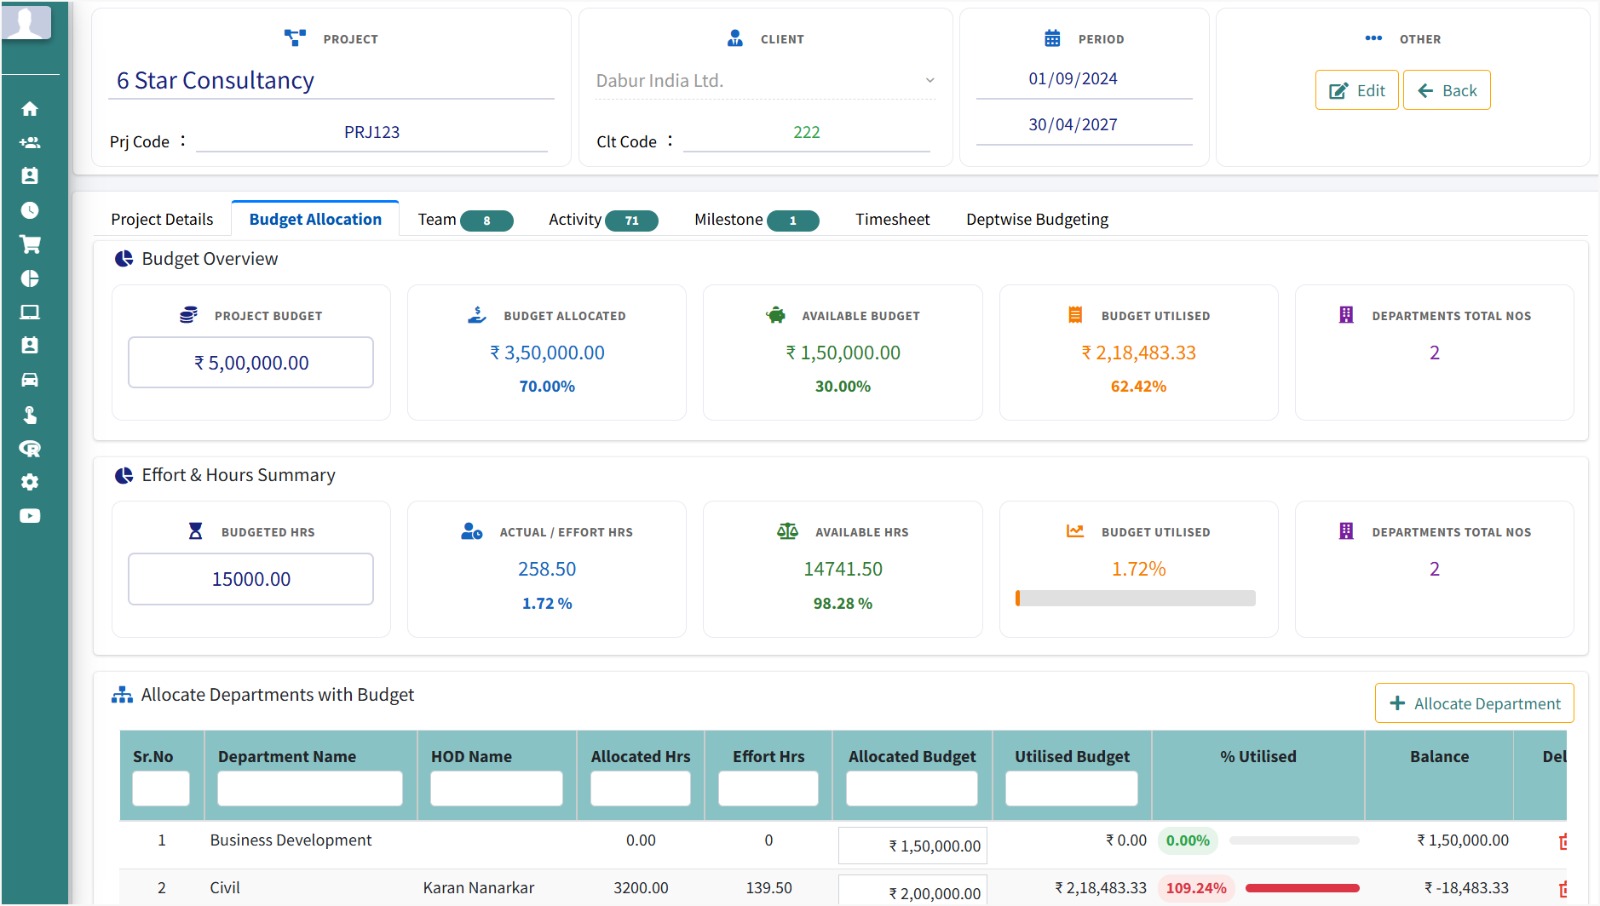
Task: Click the Edit button
Action: tap(1356, 90)
